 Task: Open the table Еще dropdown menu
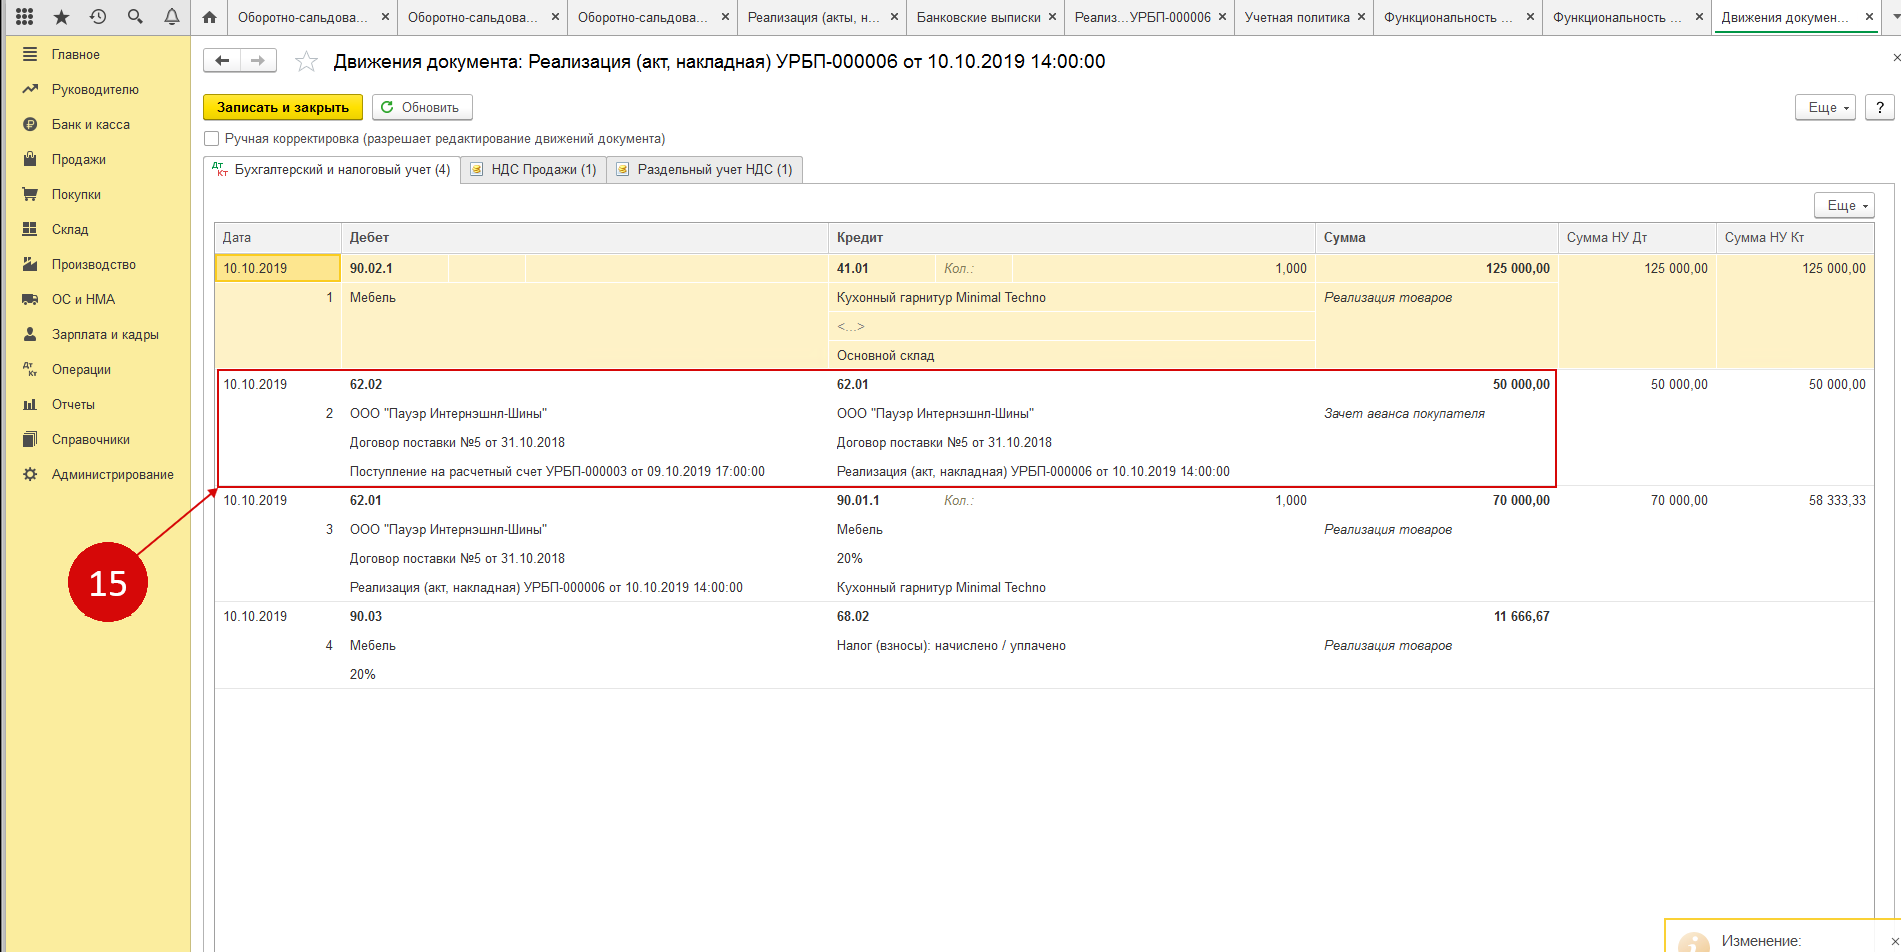(1845, 205)
